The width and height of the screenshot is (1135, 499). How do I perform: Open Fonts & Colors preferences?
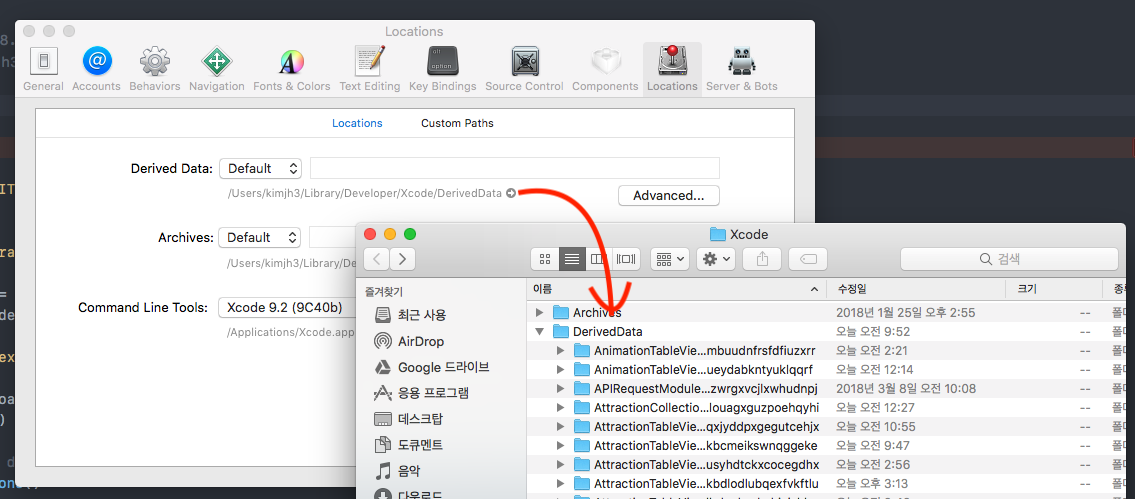click(291, 68)
